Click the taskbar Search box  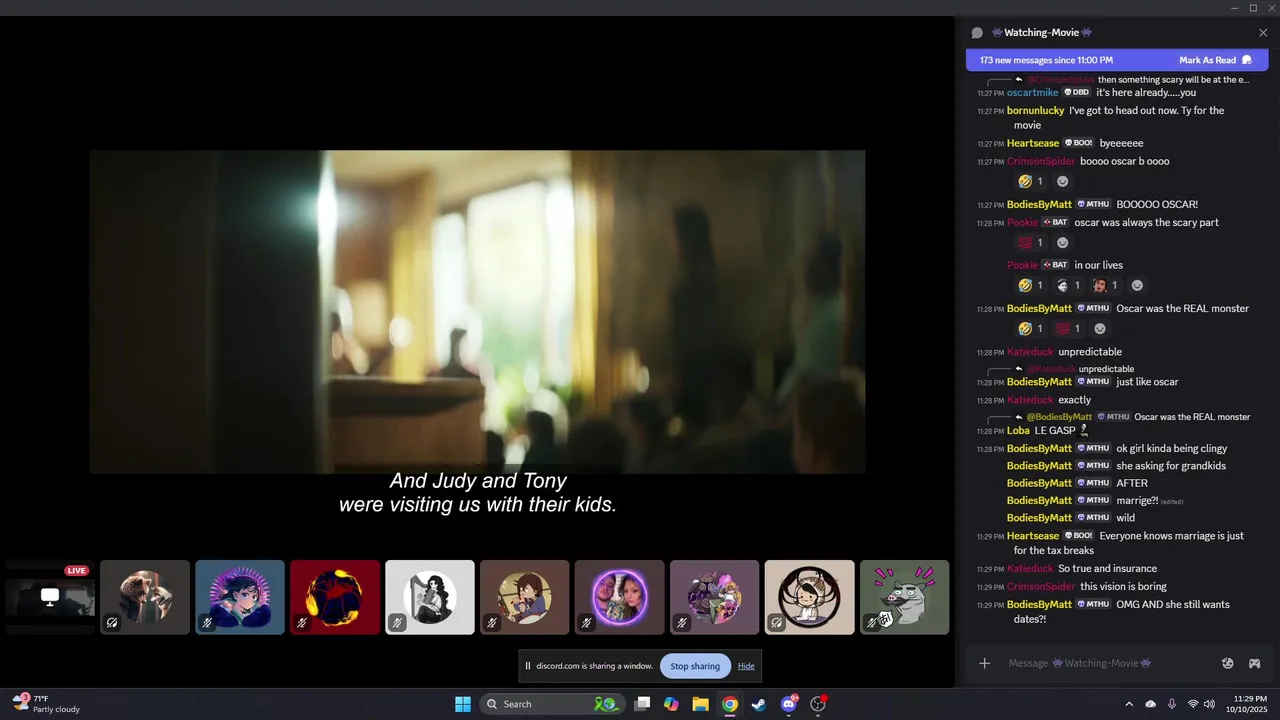coord(551,704)
